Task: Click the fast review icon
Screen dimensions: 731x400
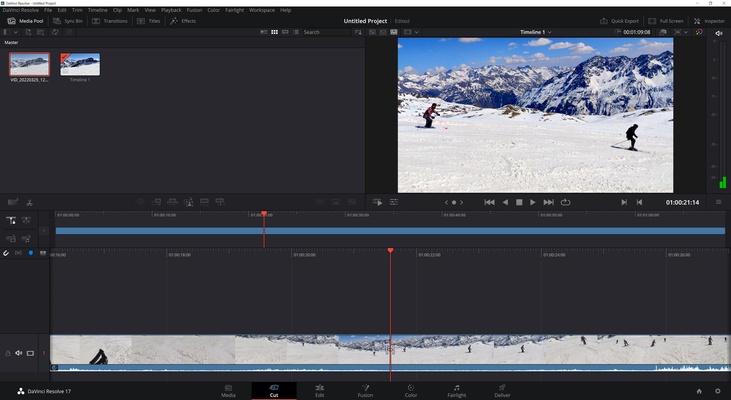Action: (377, 202)
